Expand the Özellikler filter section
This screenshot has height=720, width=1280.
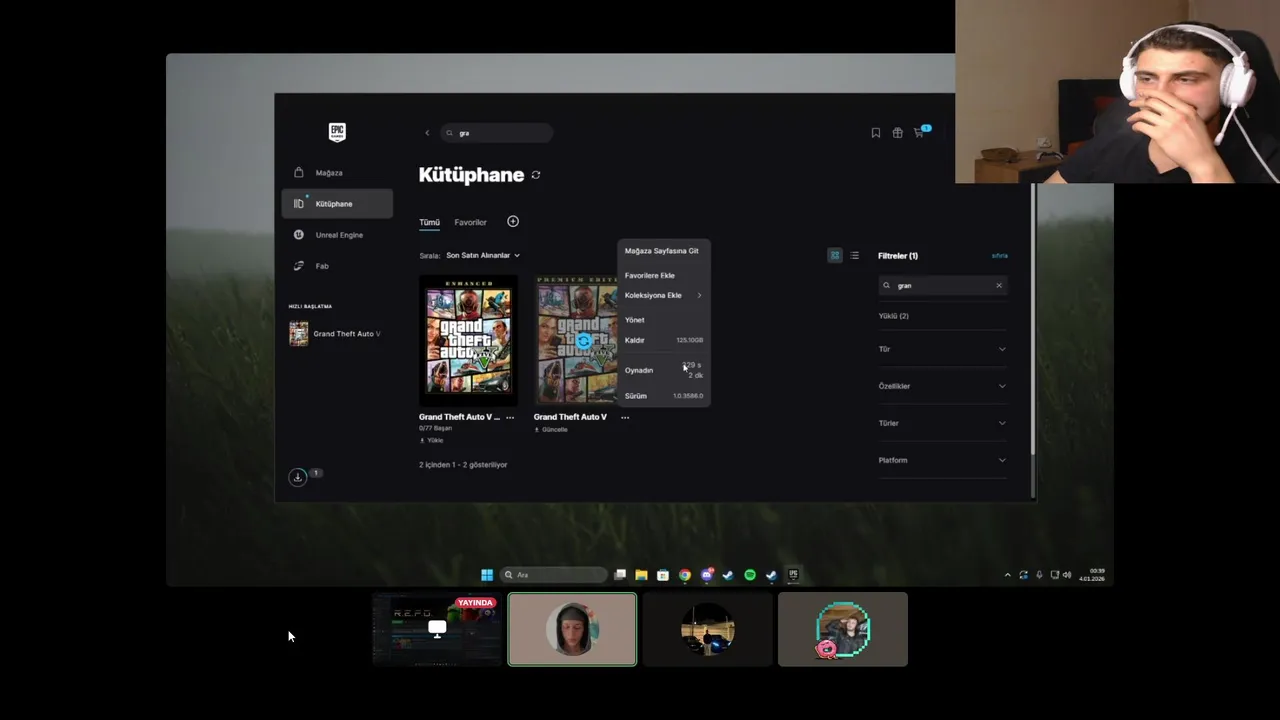pos(942,386)
